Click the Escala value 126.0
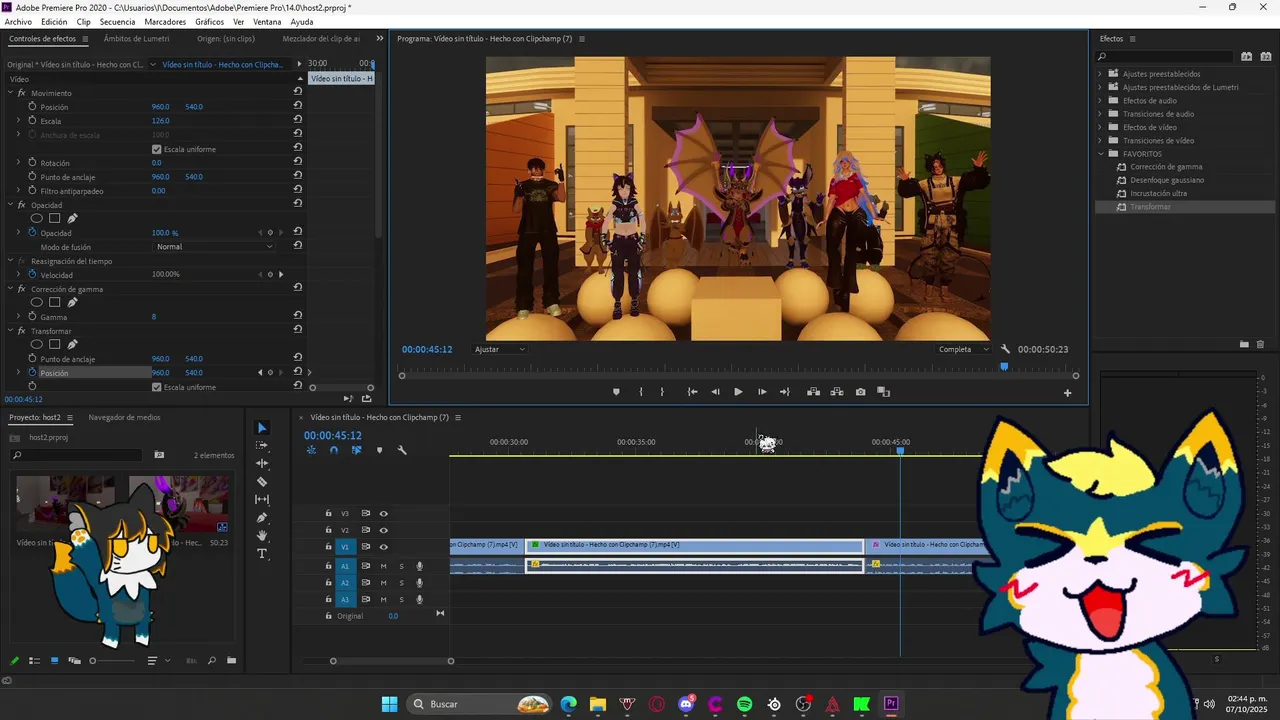Screen dimensions: 1280x720 (x=162, y=121)
